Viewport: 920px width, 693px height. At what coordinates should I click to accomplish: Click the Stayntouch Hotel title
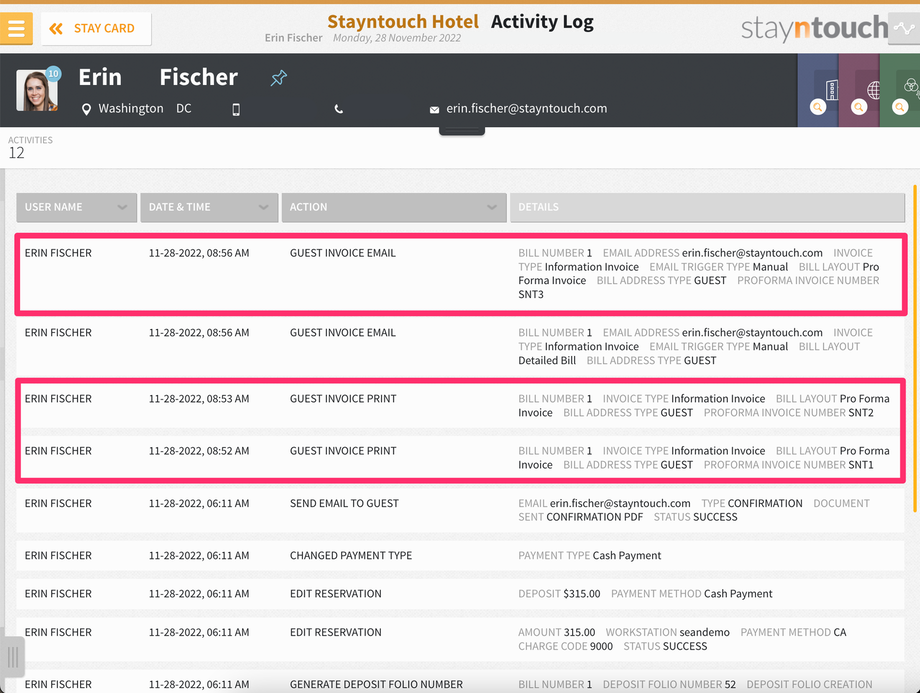pos(403,22)
